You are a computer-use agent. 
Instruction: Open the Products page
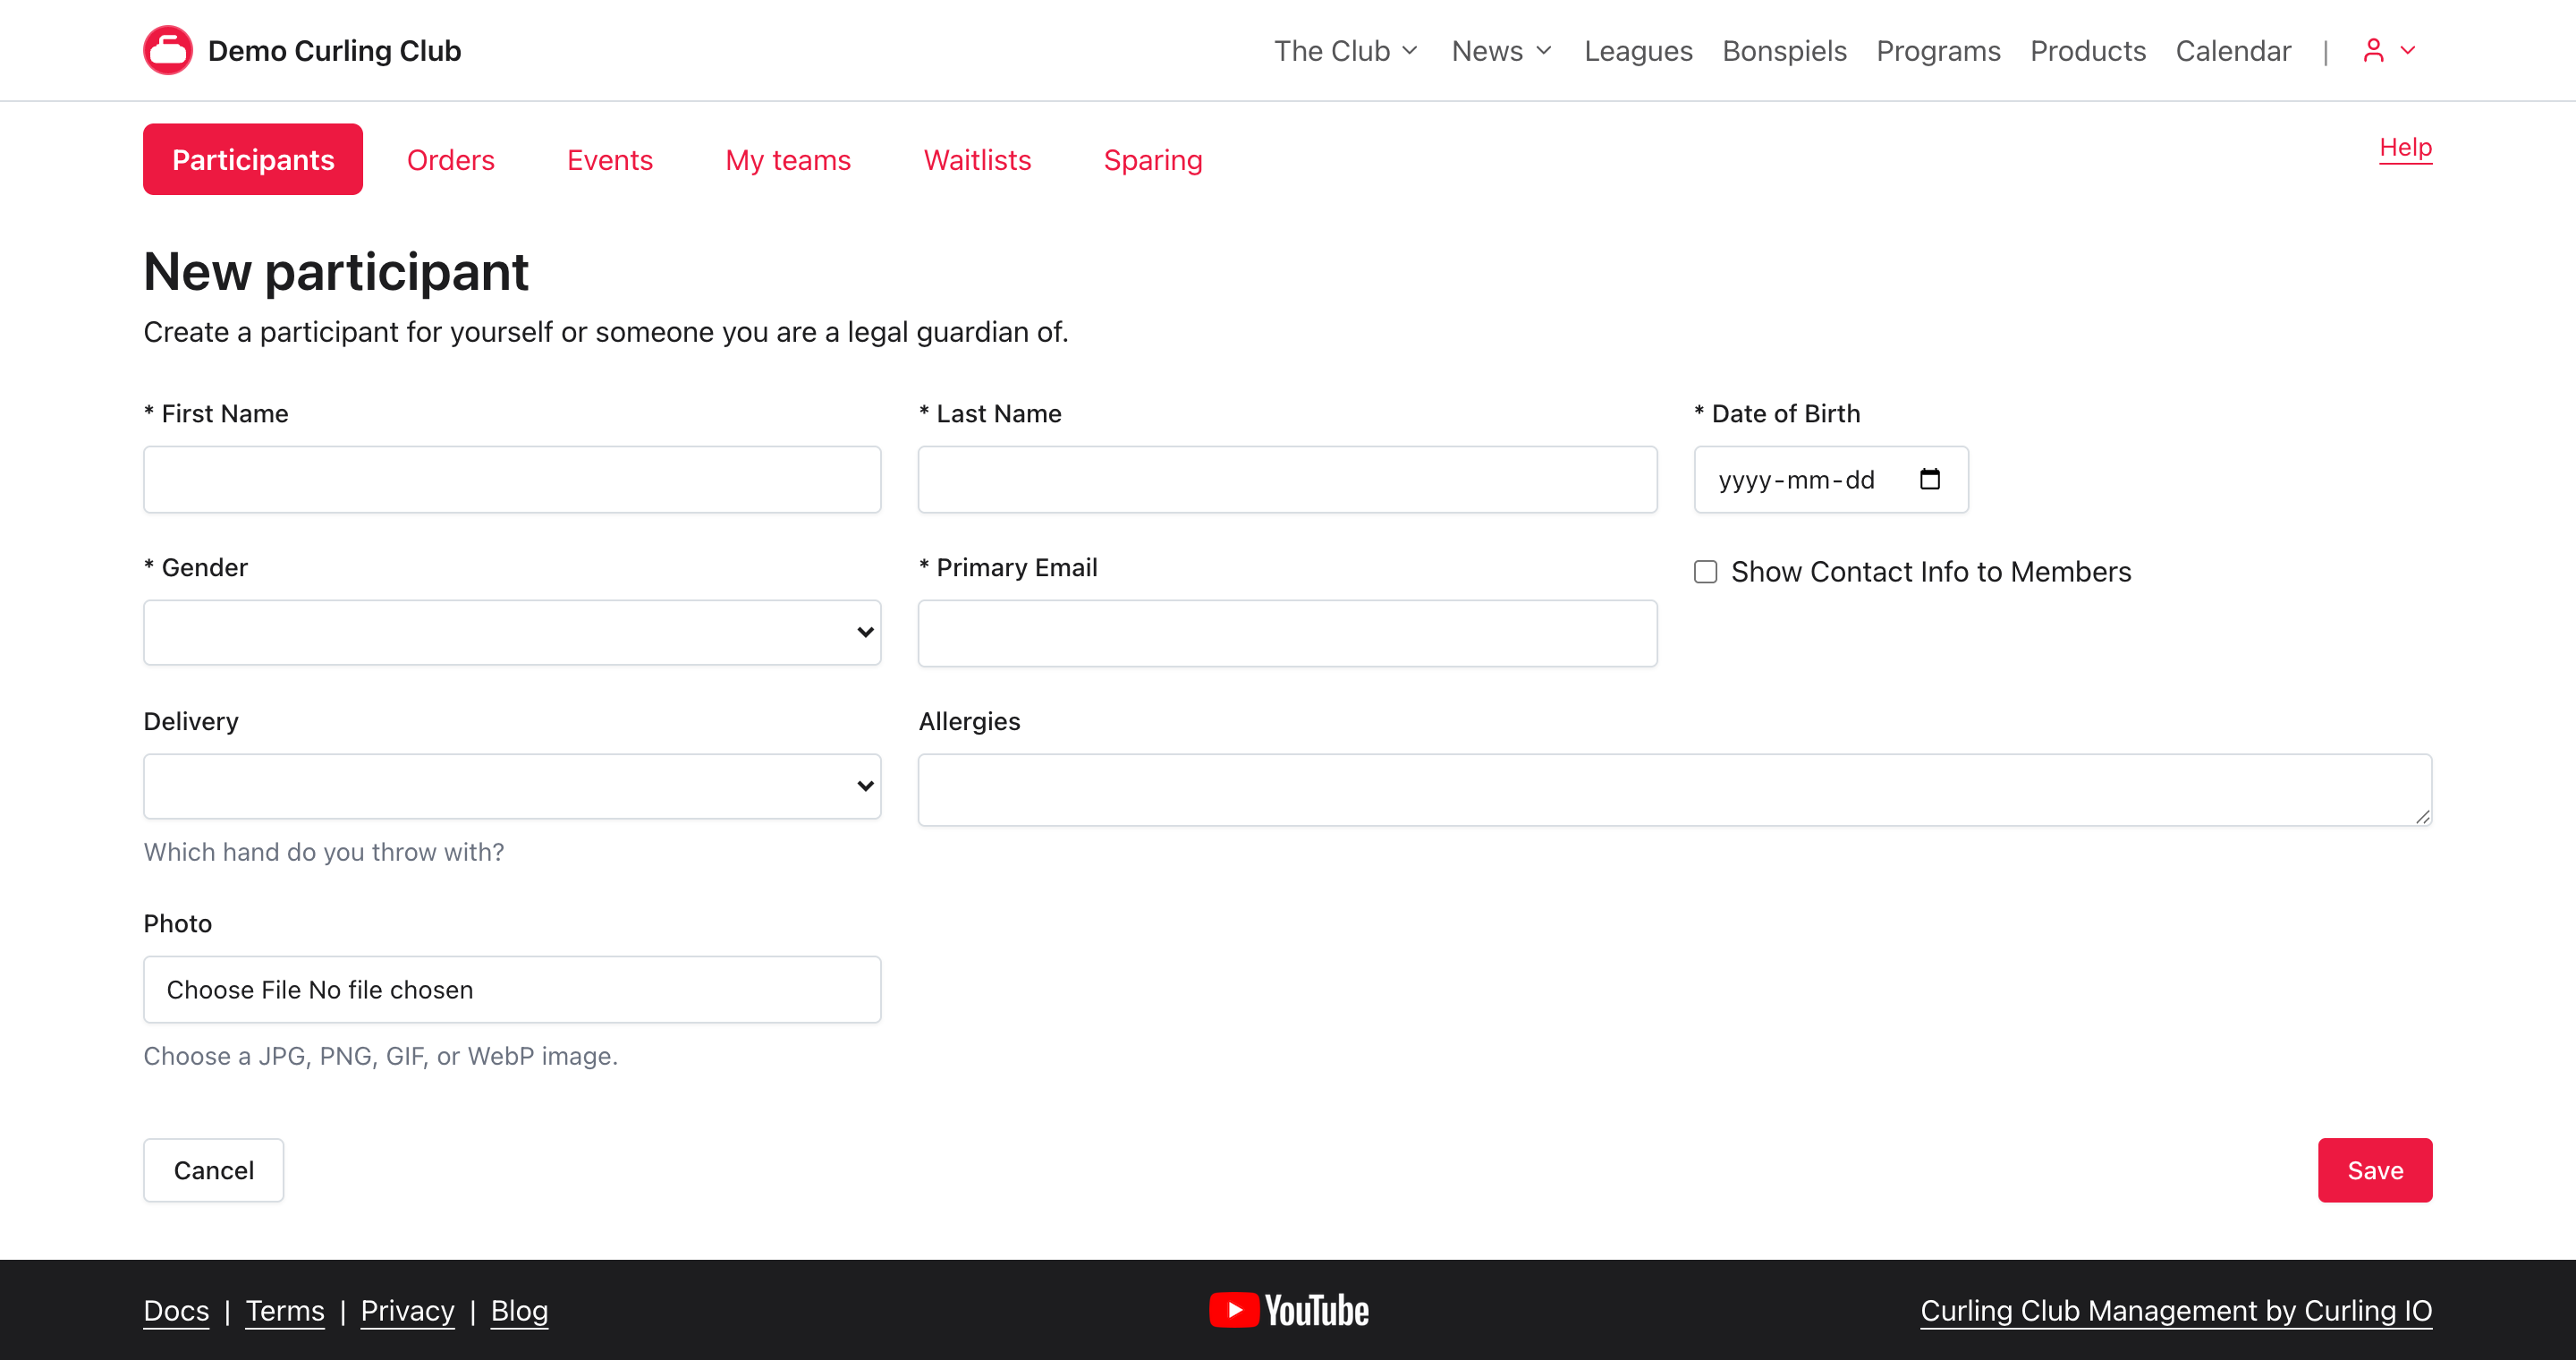(2088, 51)
